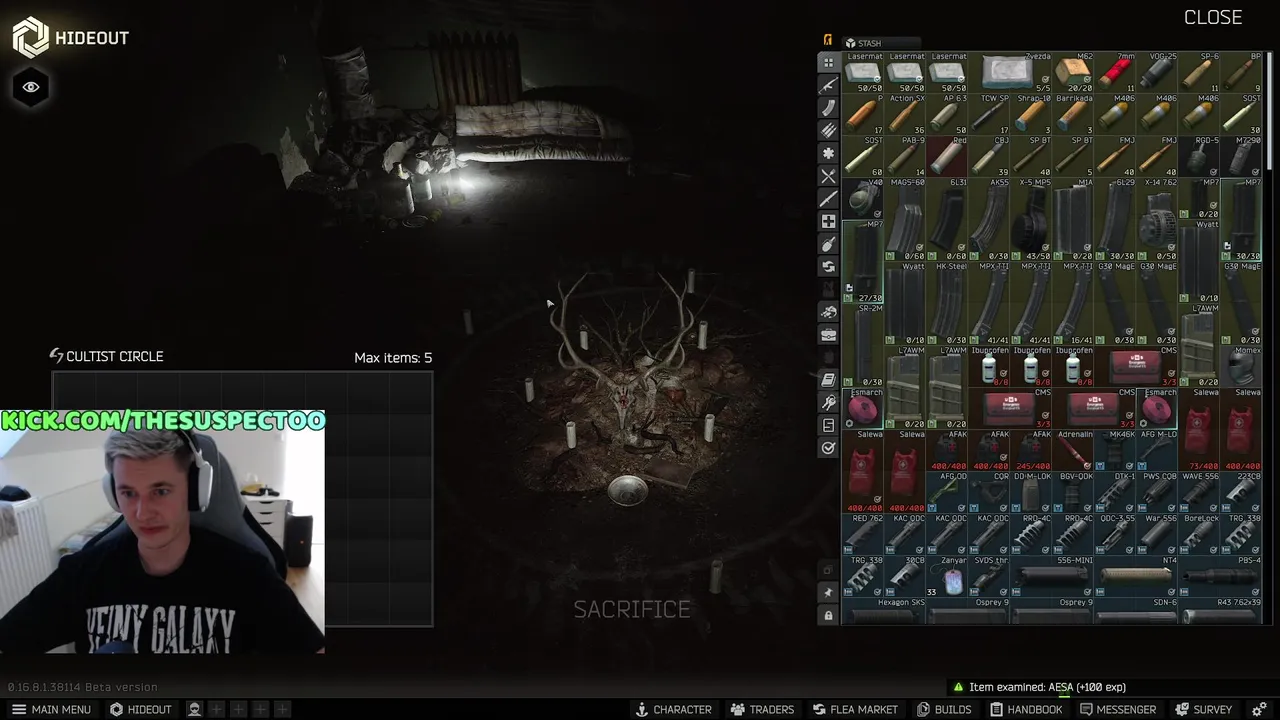Click the padlock icon in stash sidebar
1280x720 pixels.
828,616
